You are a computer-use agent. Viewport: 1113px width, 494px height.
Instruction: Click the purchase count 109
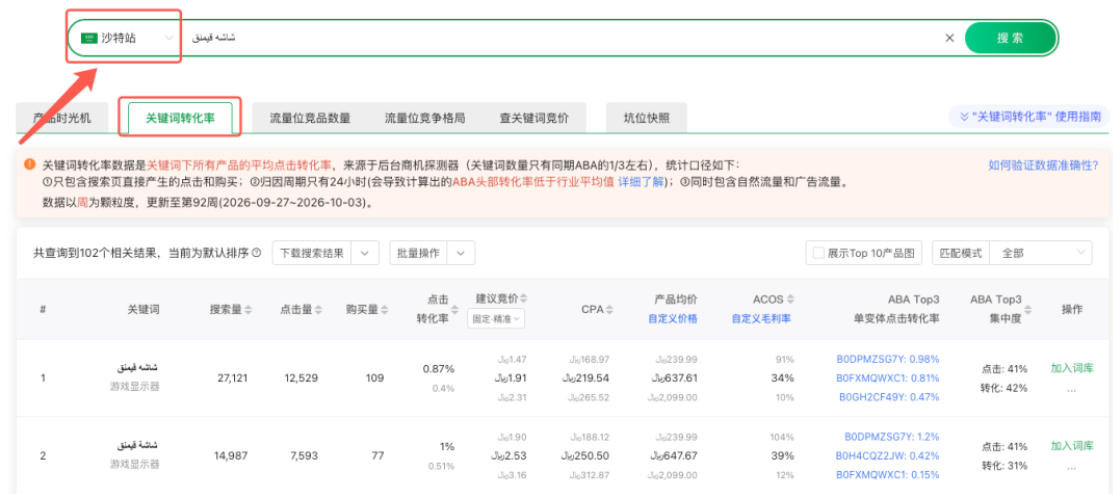click(x=375, y=378)
